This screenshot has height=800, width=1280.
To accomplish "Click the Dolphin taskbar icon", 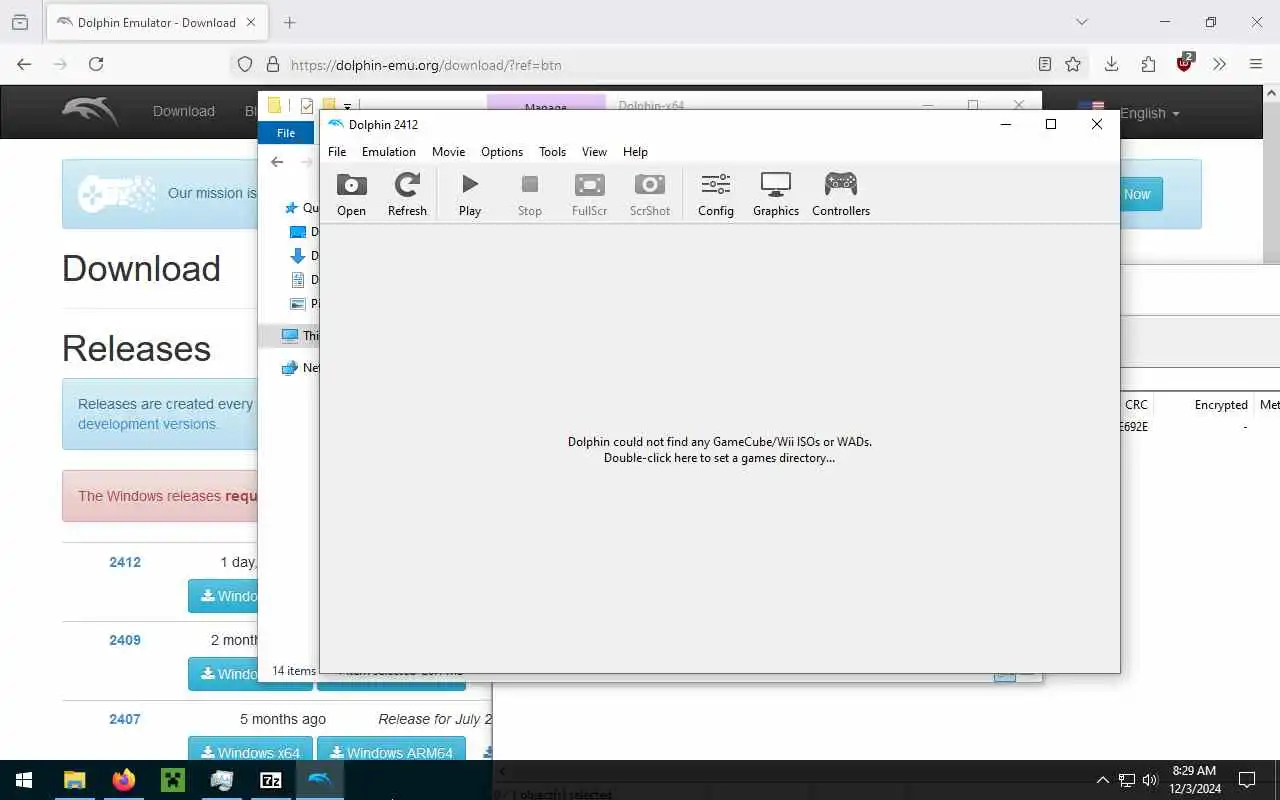I will click(319, 780).
